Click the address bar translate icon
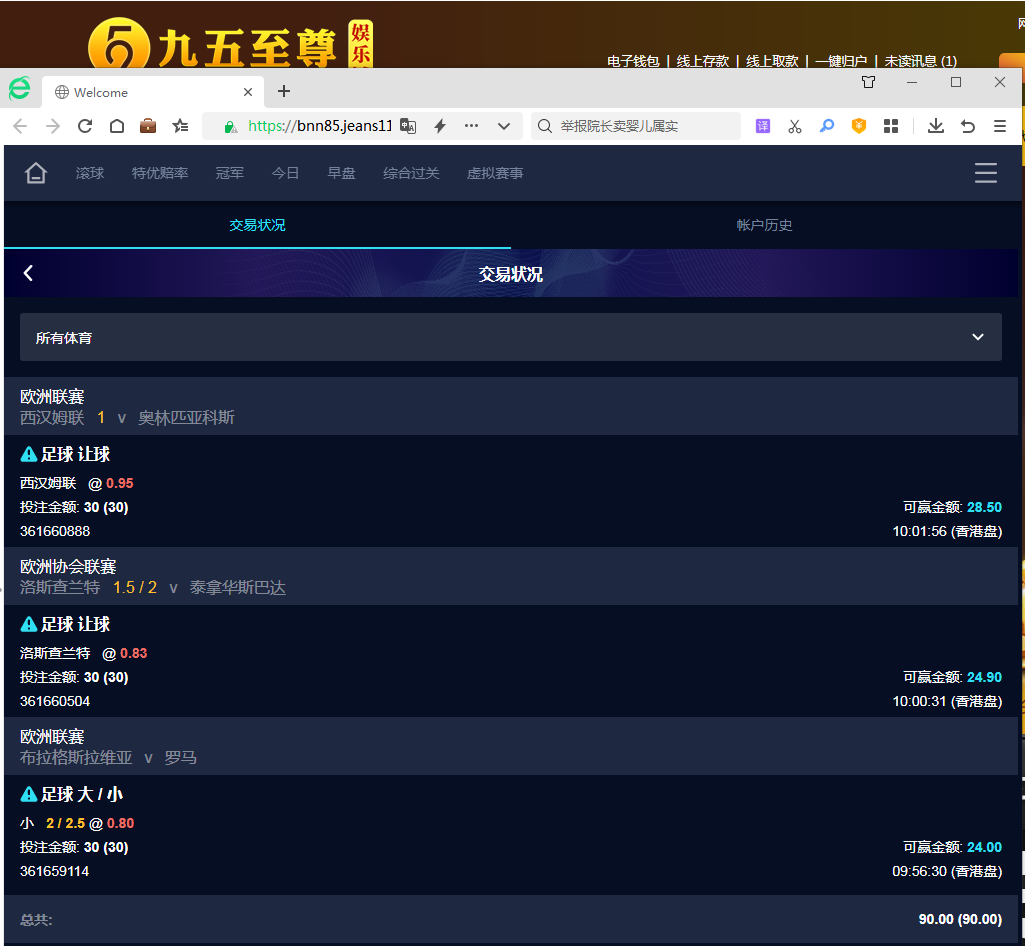The image size is (1025, 946). point(408,126)
